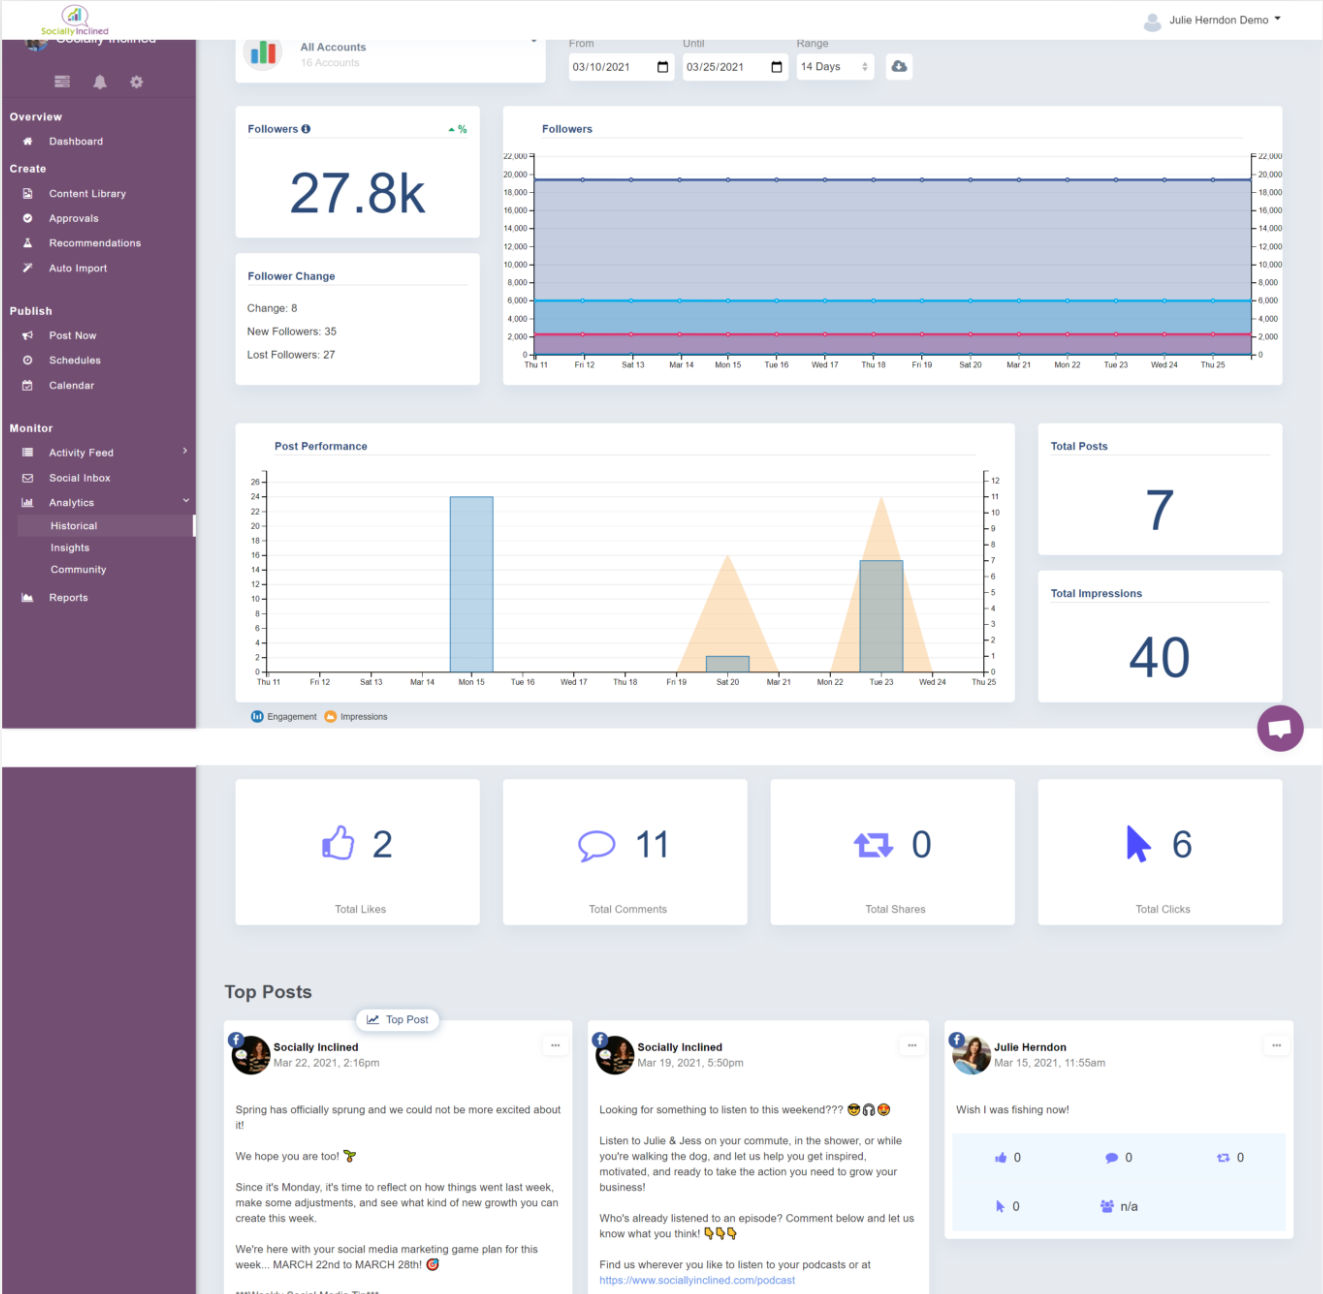The width and height of the screenshot is (1323, 1294).
Task: Toggle the Impressions legend series
Action: pos(356,716)
